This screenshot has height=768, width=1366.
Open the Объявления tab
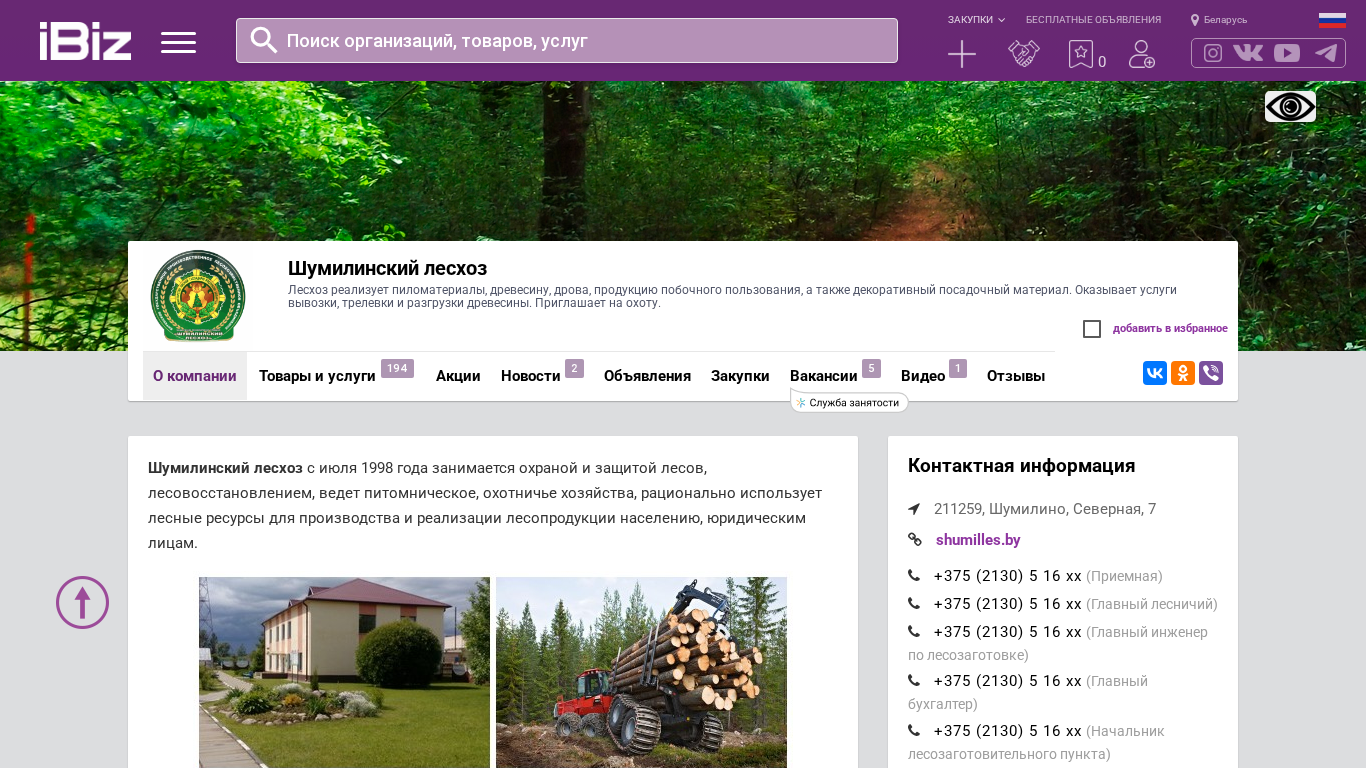coord(647,376)
